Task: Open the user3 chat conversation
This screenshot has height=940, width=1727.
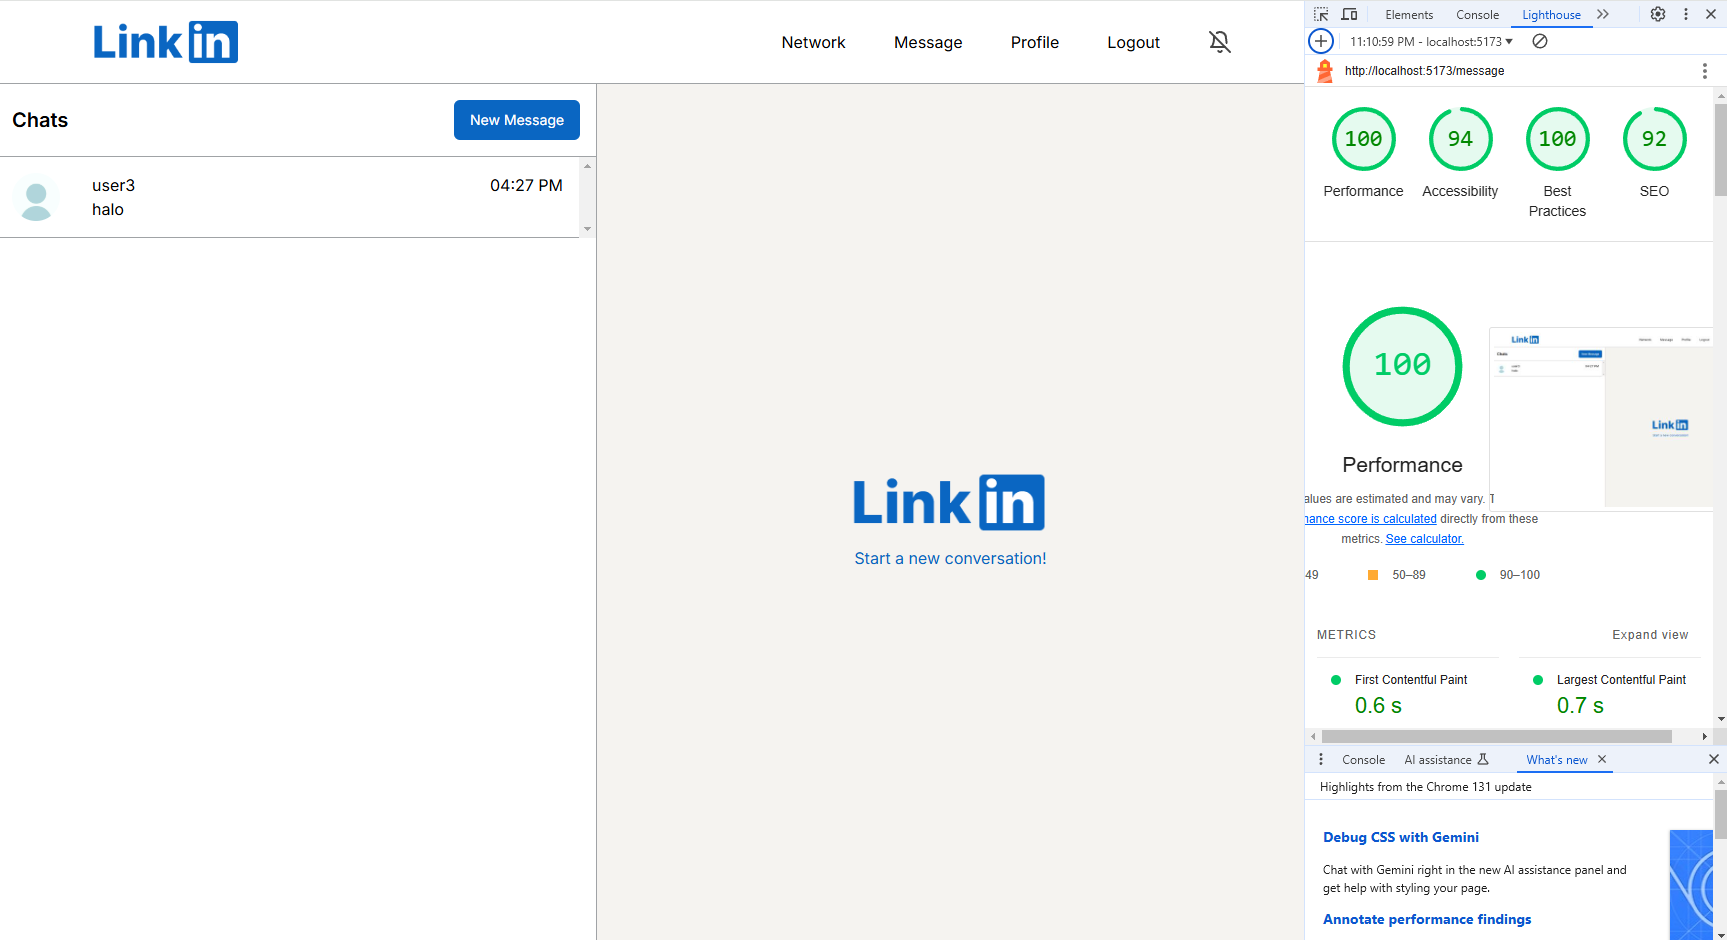Action: coord(289,197)
